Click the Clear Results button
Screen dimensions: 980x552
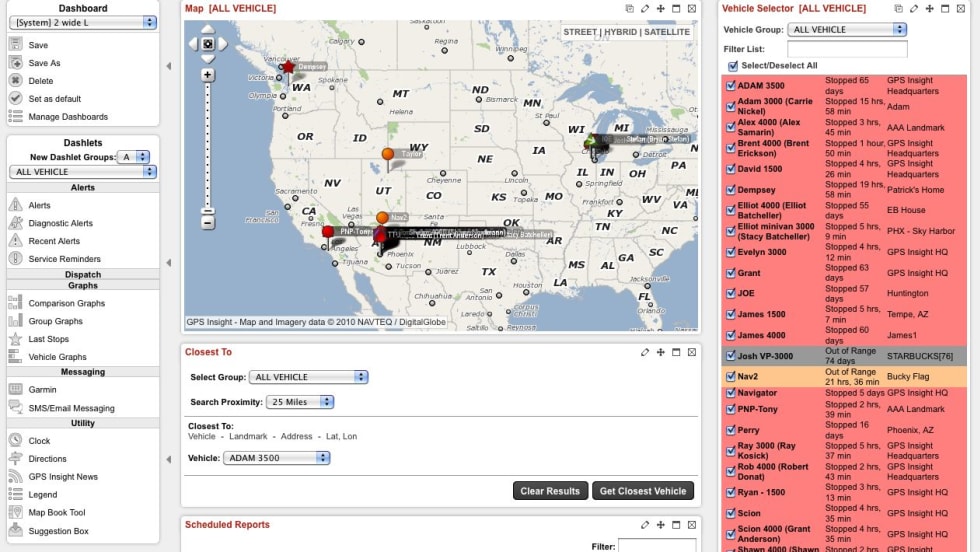(x=550, y=491)
